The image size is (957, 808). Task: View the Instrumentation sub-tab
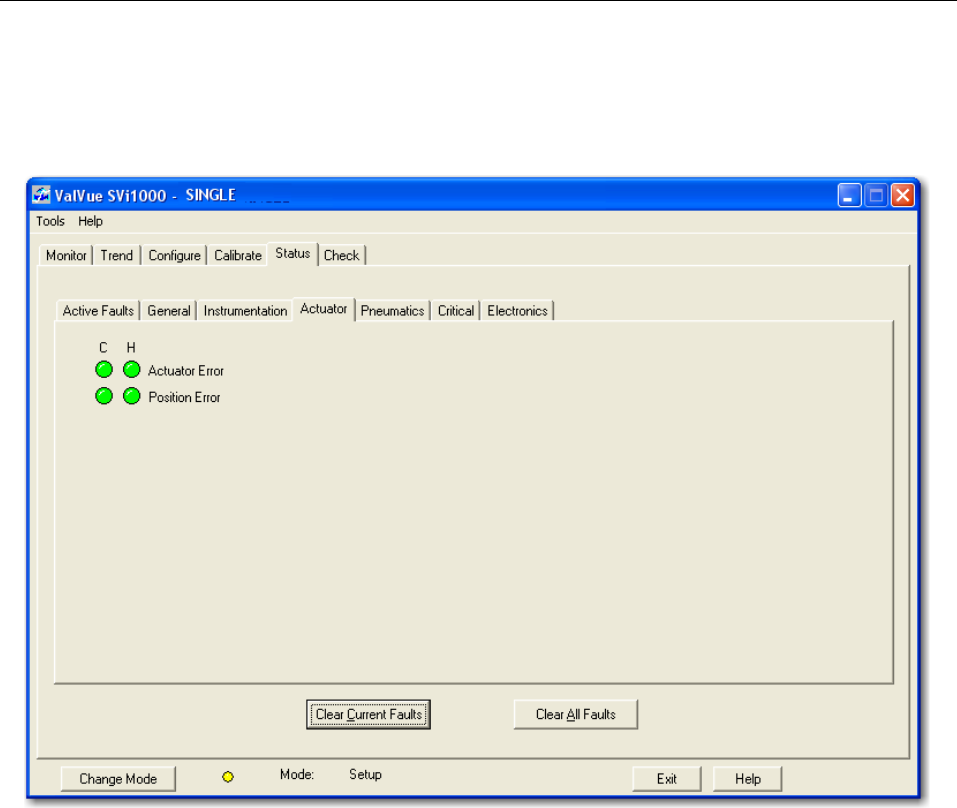point(245,311)
